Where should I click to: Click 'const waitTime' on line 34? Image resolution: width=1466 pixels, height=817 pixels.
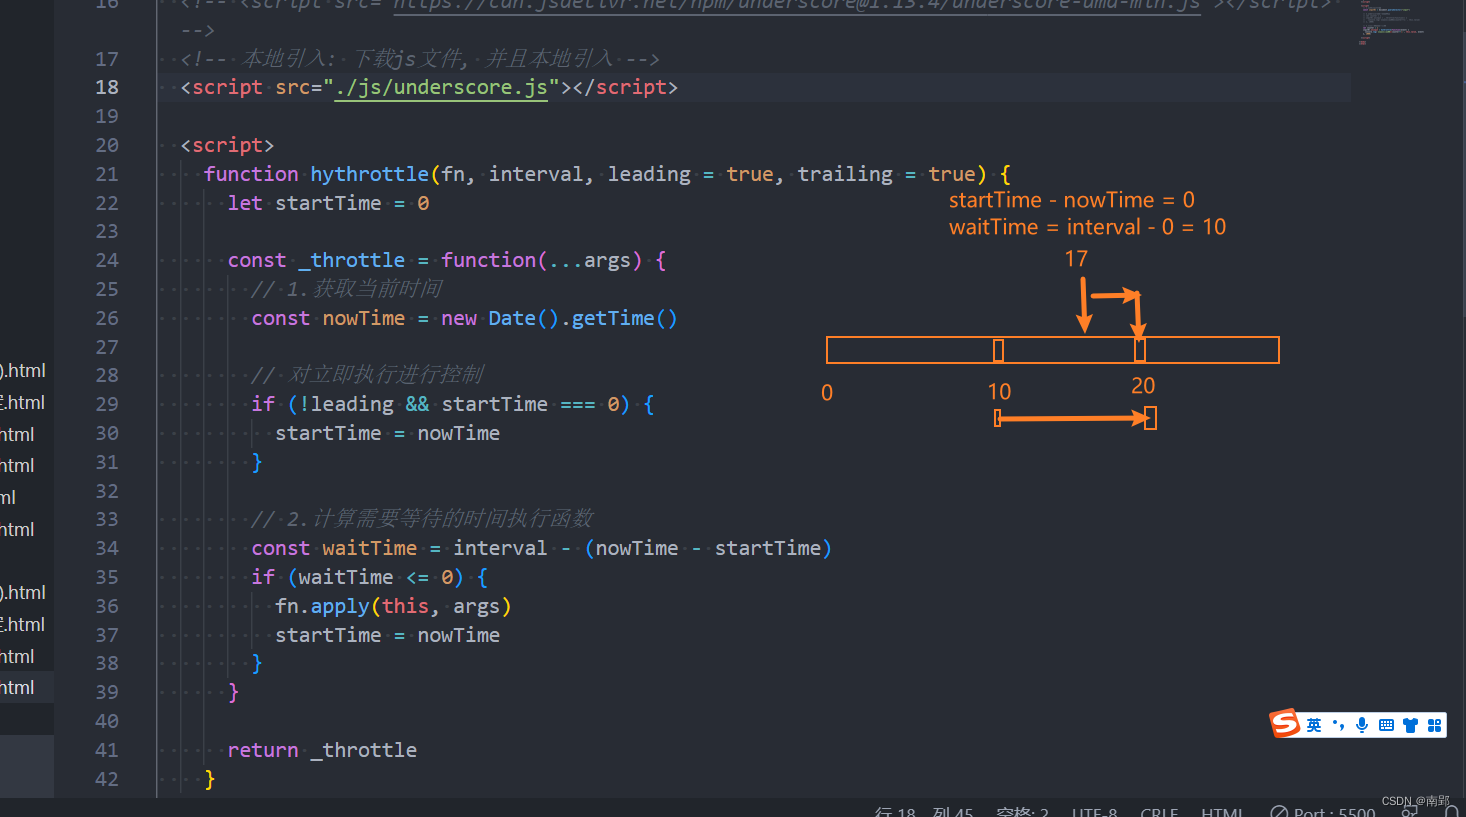334,548
